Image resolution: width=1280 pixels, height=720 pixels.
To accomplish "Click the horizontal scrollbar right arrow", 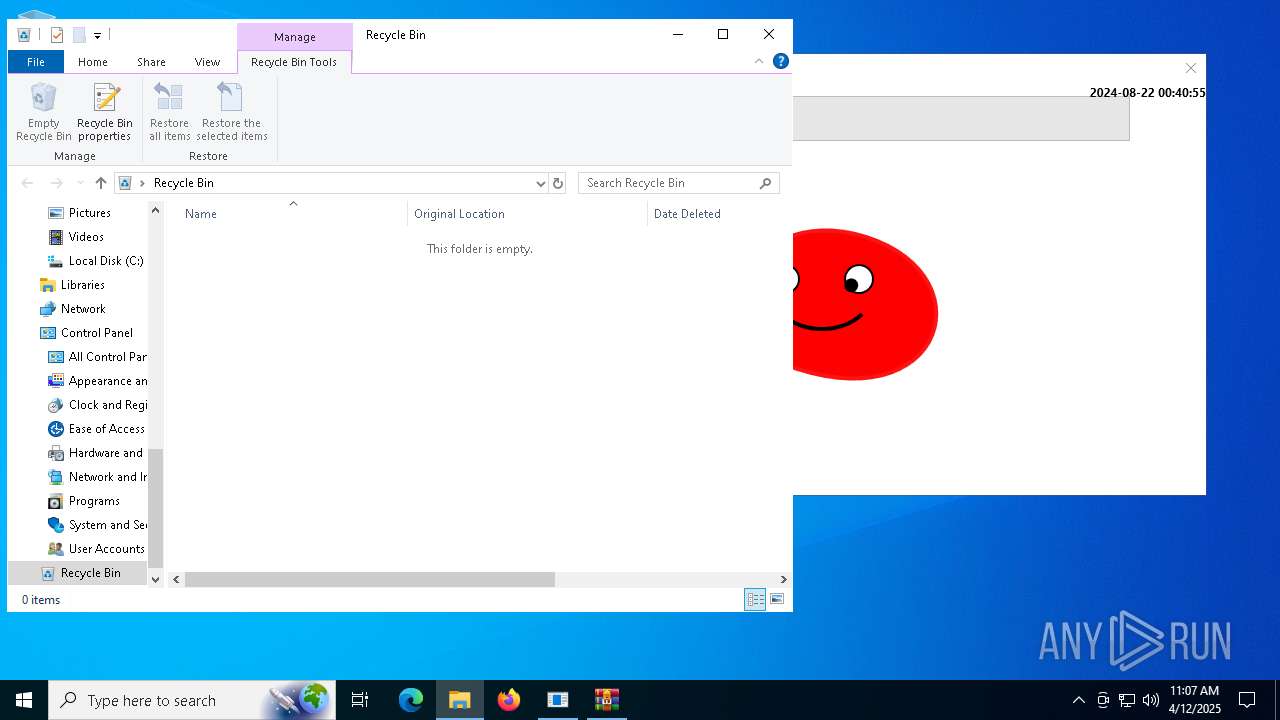I will (x=783, y=580).
